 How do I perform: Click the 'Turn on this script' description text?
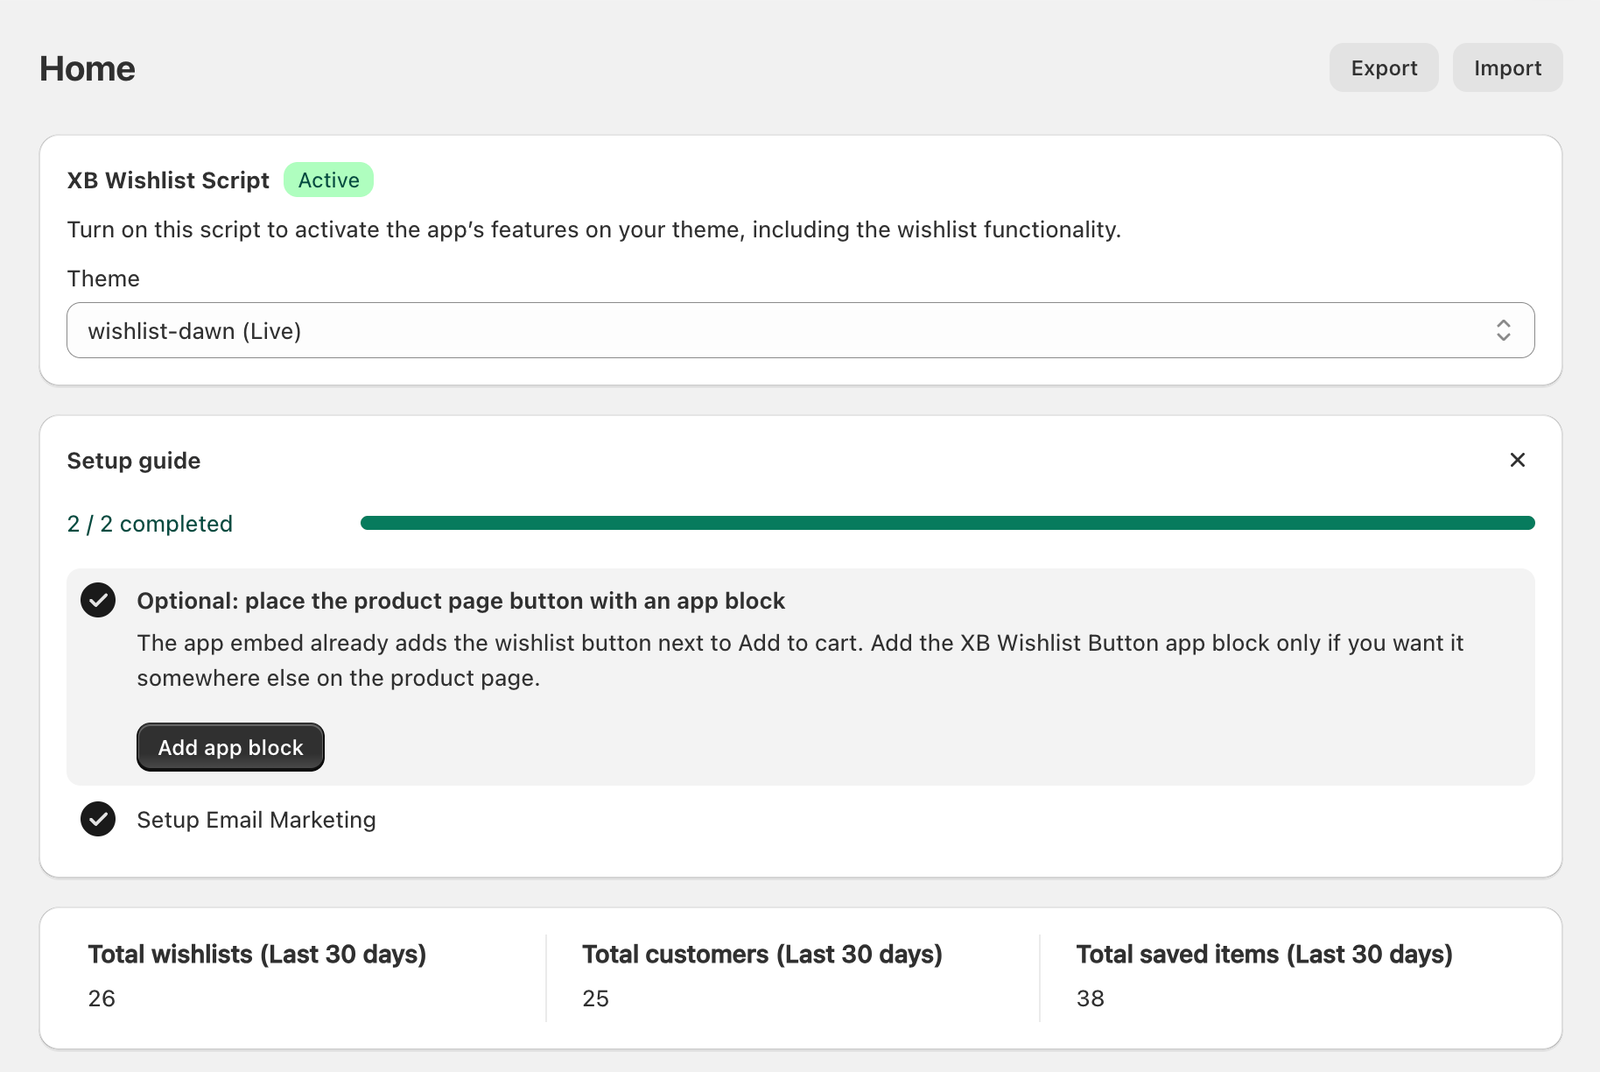594,230
